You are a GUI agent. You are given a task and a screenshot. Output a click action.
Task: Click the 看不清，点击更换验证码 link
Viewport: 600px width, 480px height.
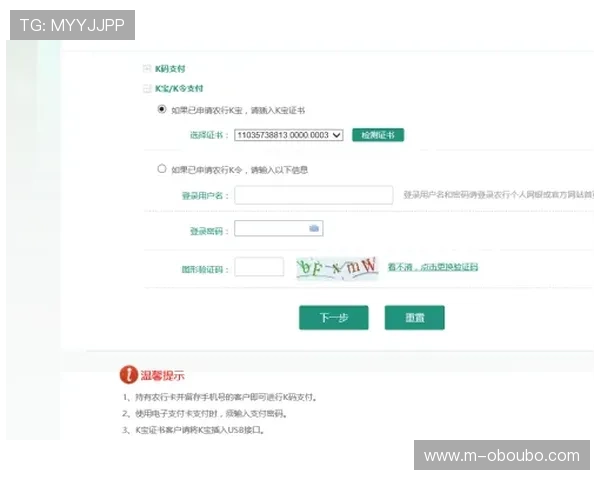[433, 267]
